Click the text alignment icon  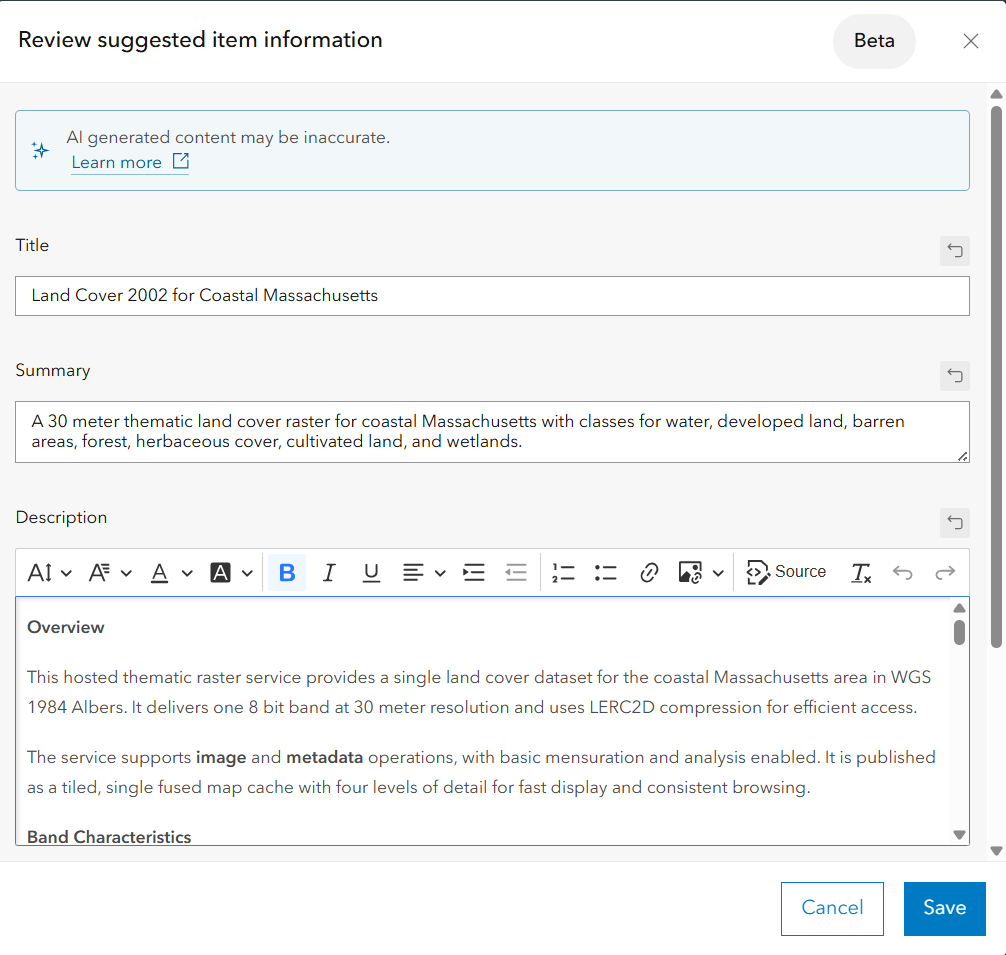(x=413, y=572)
